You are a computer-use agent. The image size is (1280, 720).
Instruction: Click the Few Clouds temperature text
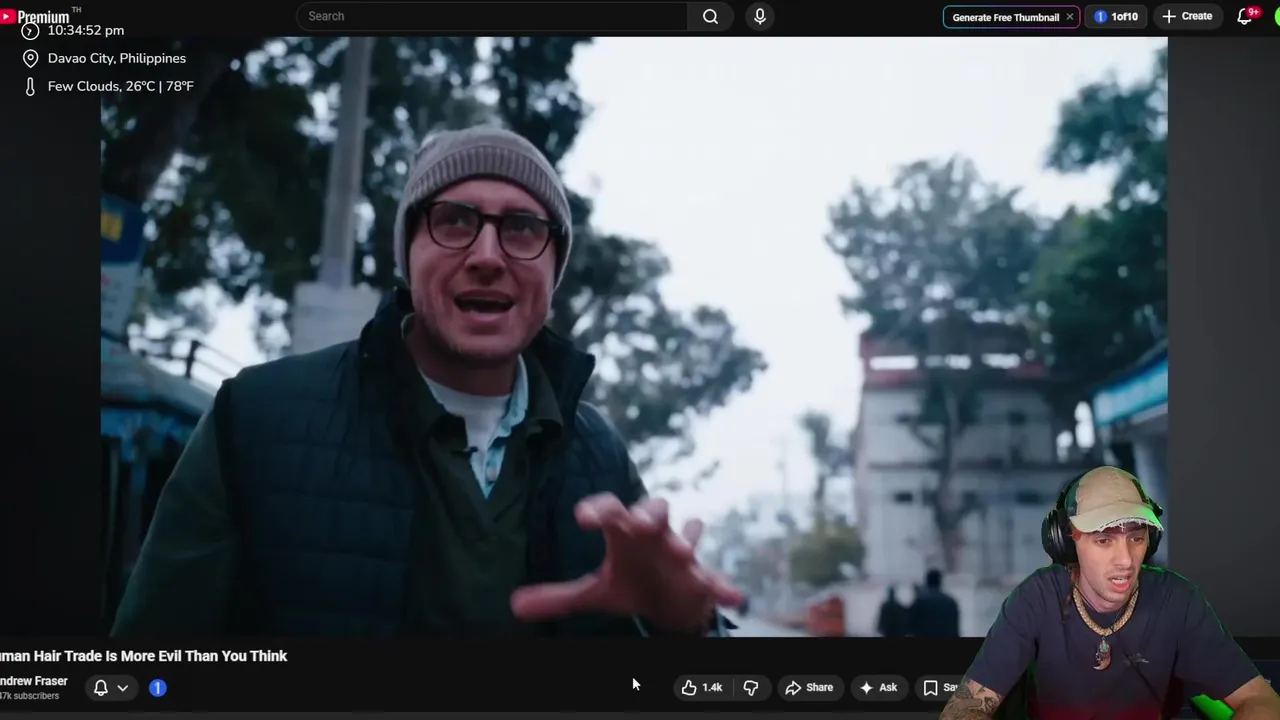coord(121,86)
